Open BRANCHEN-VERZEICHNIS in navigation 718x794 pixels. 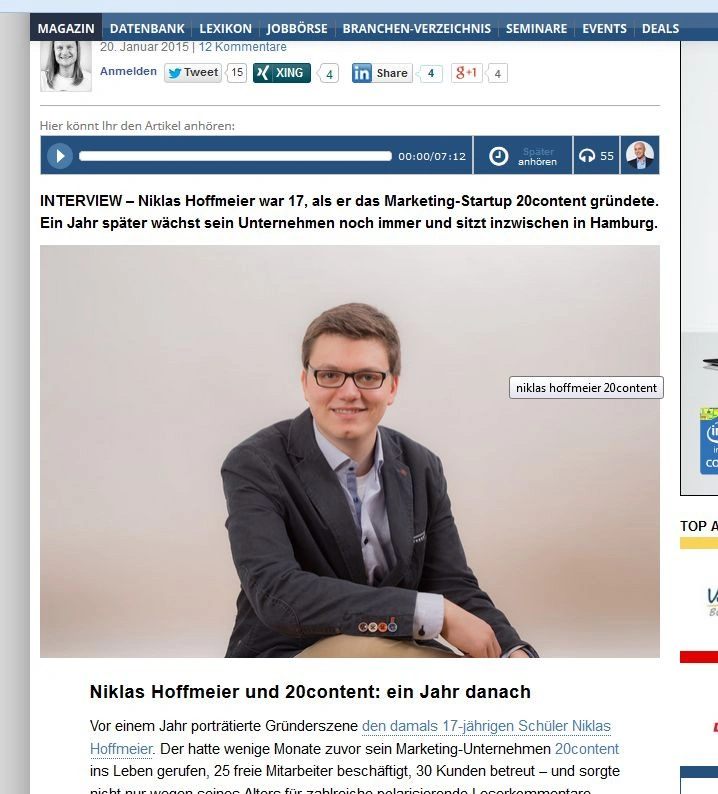coord(417,28)
